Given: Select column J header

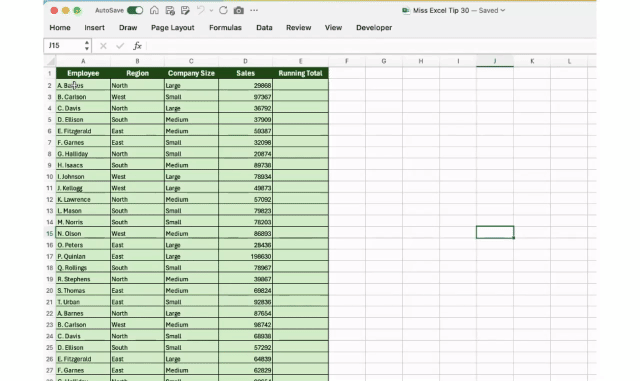Looking at the screenshot, I should 495,61.
